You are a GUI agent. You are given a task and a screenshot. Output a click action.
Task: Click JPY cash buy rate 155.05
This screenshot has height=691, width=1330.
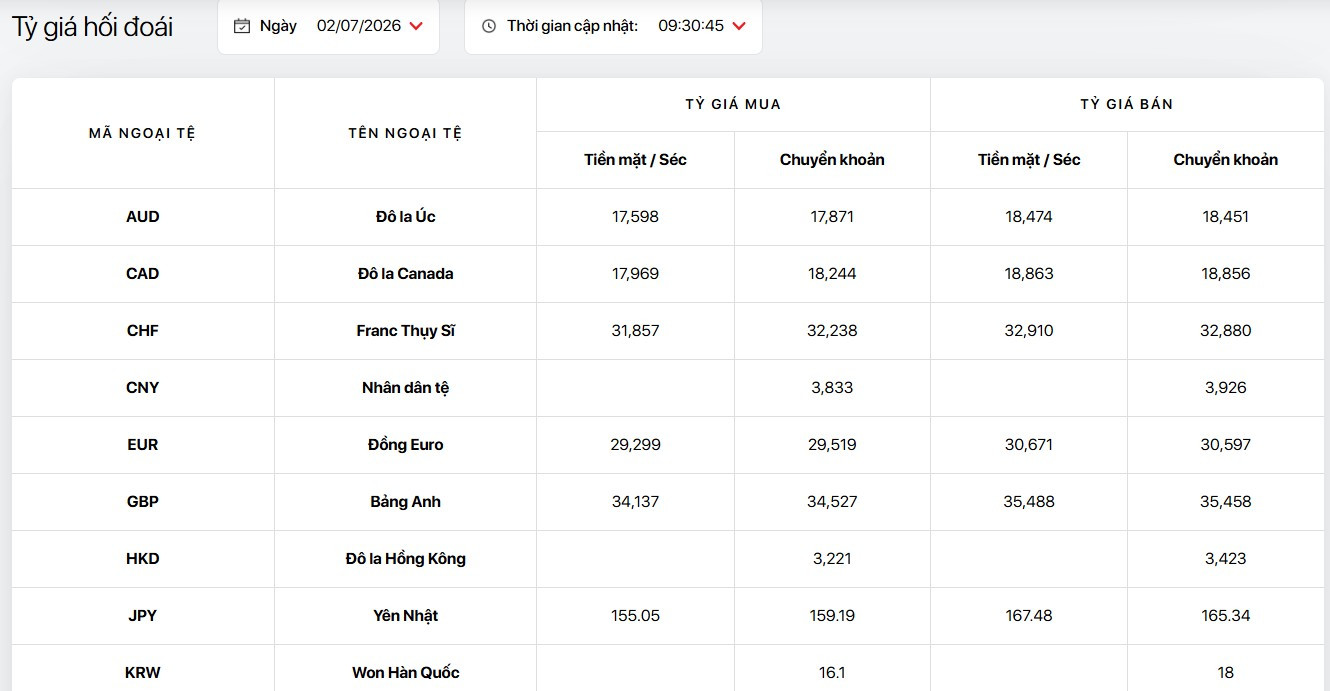[x=635, y=616]
